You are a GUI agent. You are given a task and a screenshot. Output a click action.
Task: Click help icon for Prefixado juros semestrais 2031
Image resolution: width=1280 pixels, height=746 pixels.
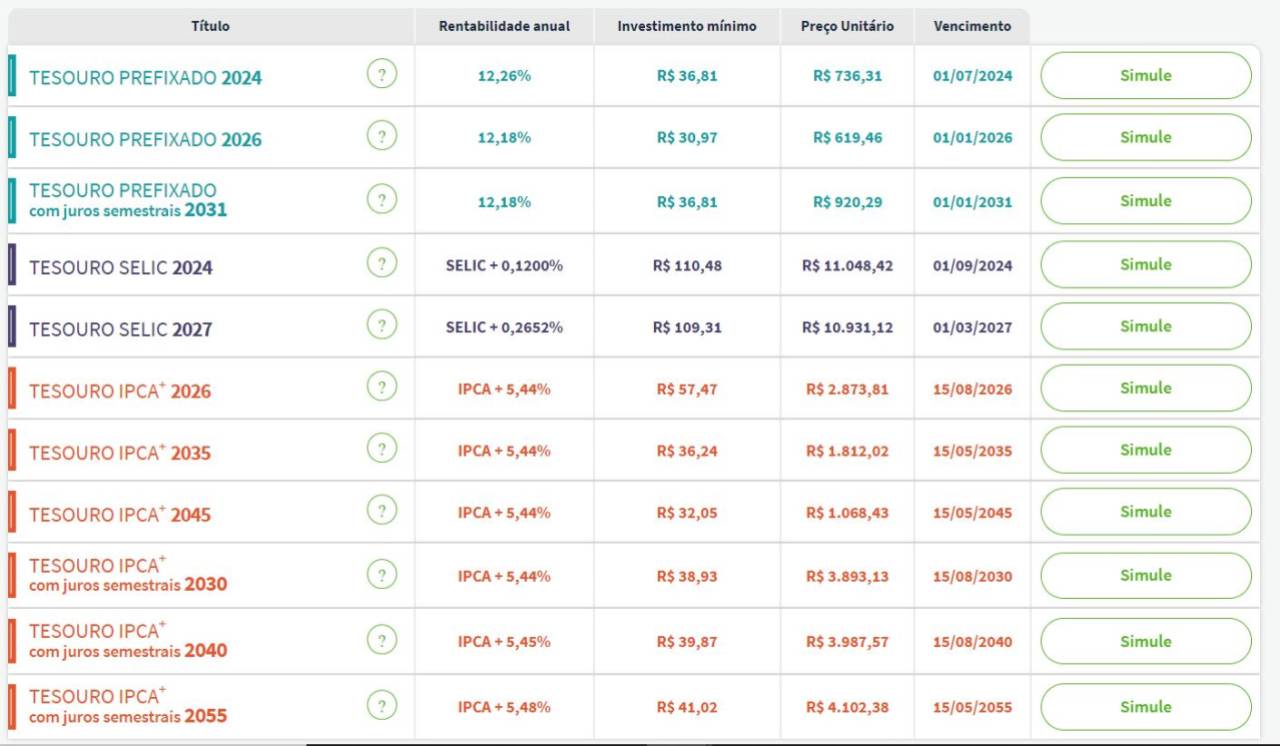point(381,200)
